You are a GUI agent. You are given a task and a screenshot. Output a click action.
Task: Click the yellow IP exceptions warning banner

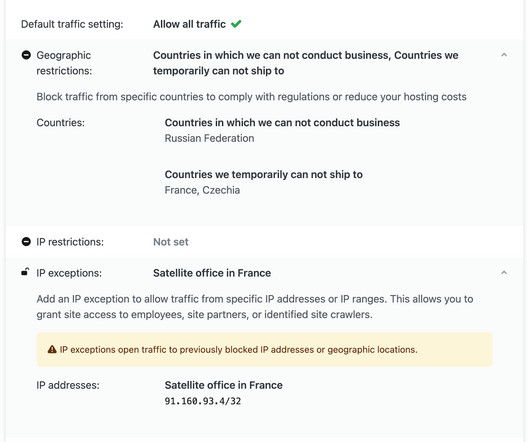tap(264, 349)
